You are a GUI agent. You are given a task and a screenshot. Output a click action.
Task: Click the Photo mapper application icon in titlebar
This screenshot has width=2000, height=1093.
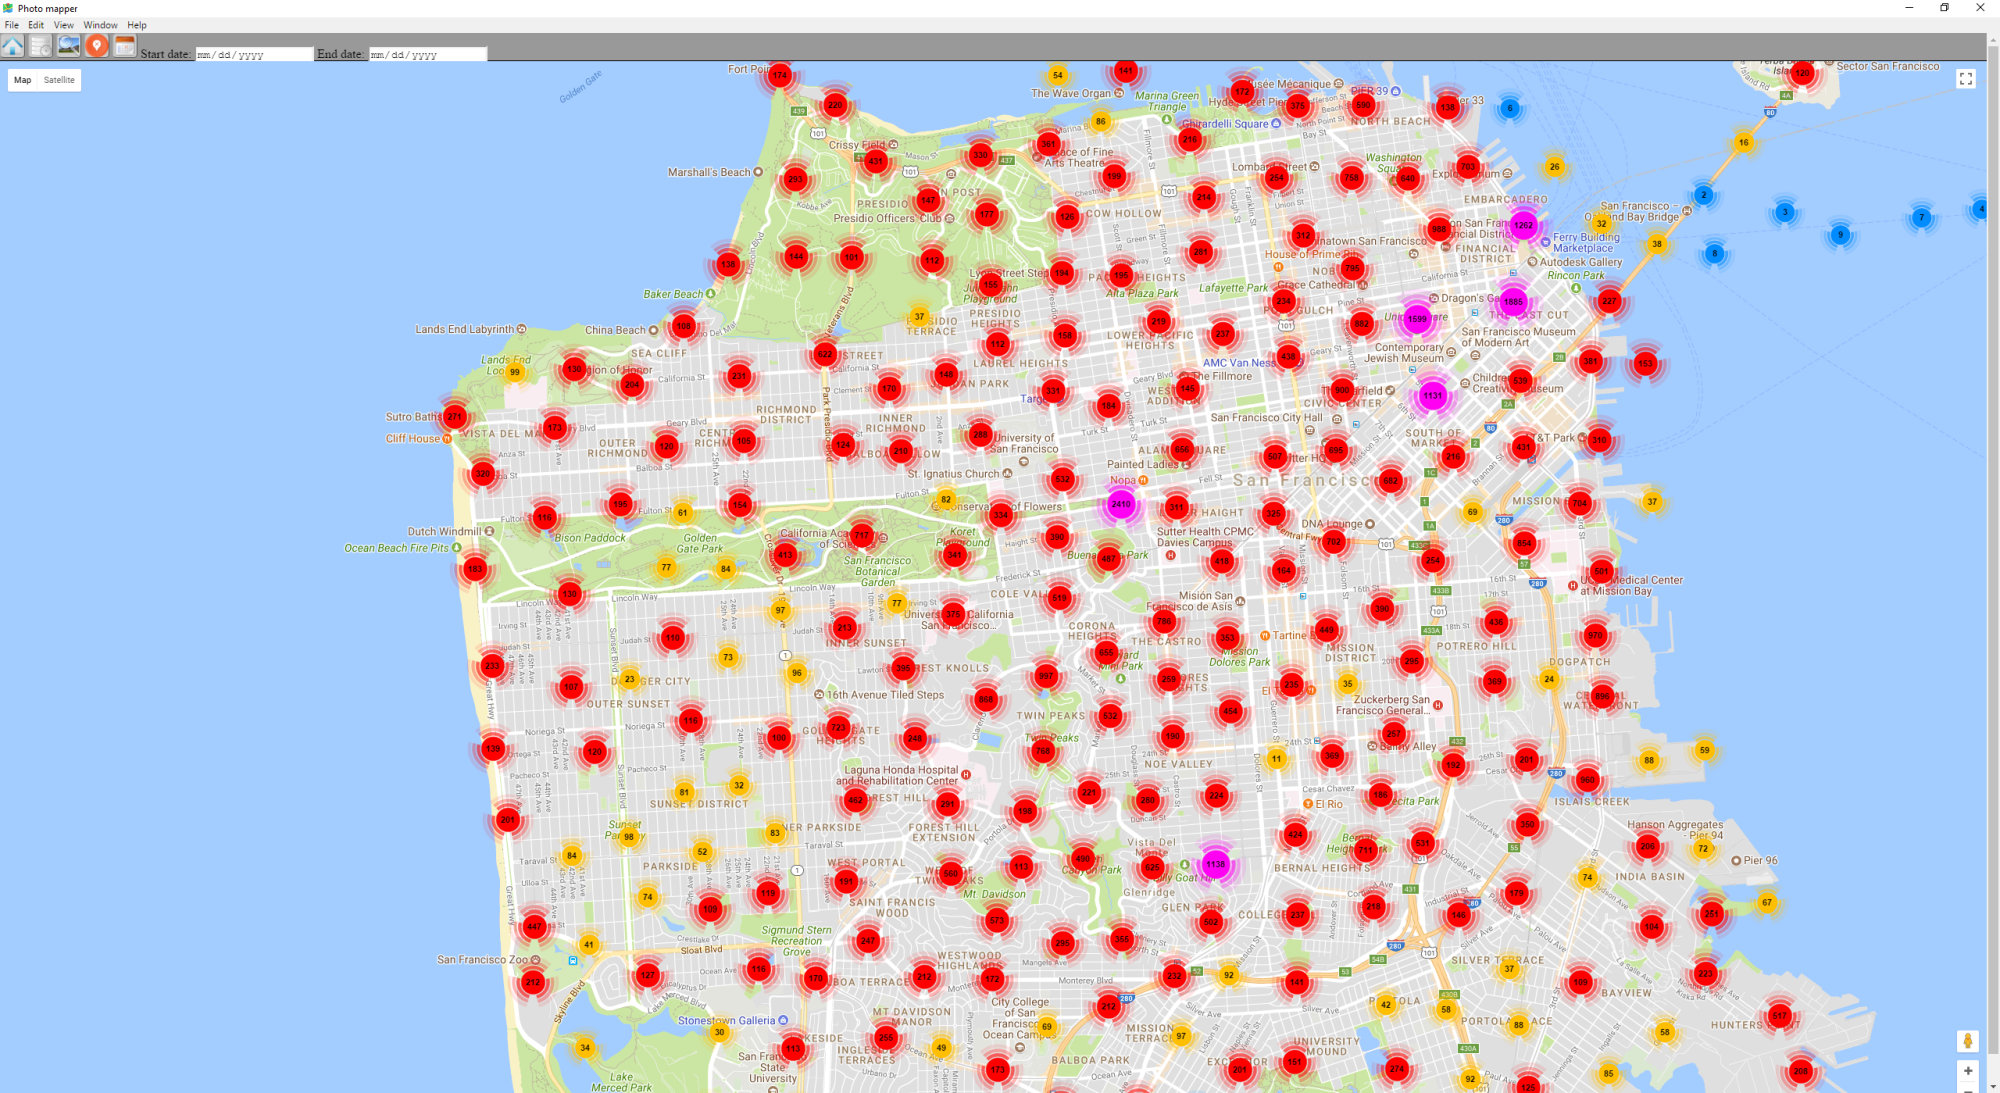coord(7,8)
